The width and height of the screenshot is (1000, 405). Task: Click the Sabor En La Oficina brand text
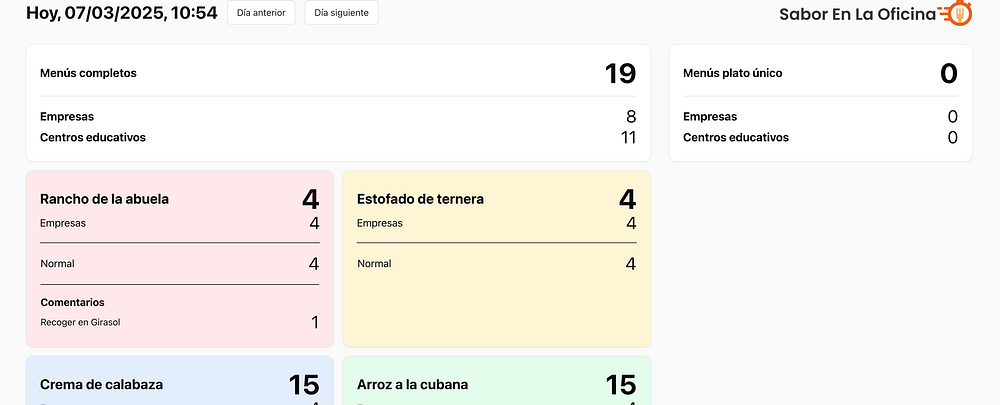[857, 14]
